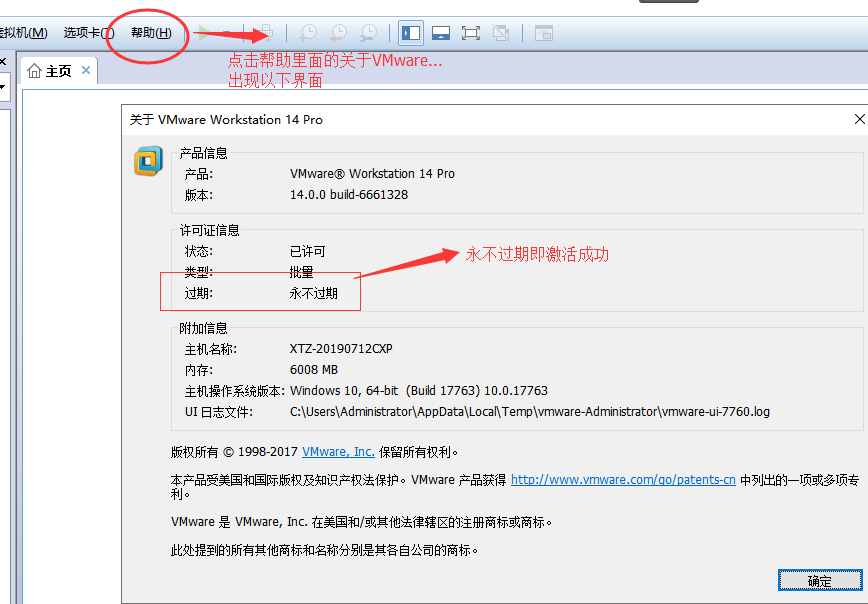This screenshot has height=604, width=868.
Task: Enter full screen mode via toolbar icon
Action: 471,33
